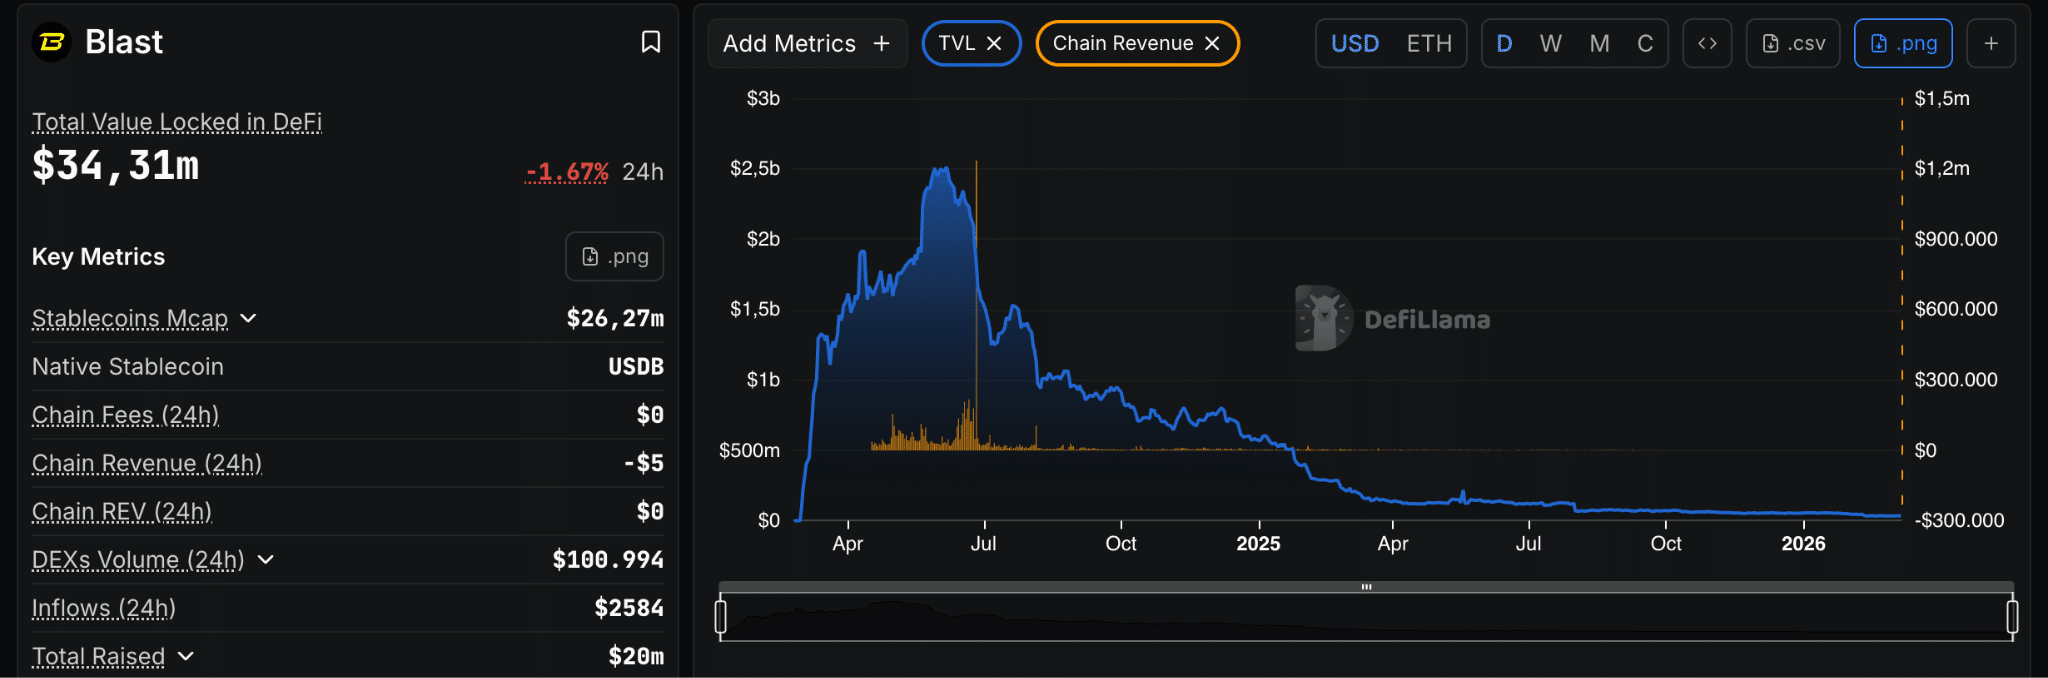This screenshot has height=678, width=2048.
Task: Grab the left handle of the range slider
Action: coord(720,616)
